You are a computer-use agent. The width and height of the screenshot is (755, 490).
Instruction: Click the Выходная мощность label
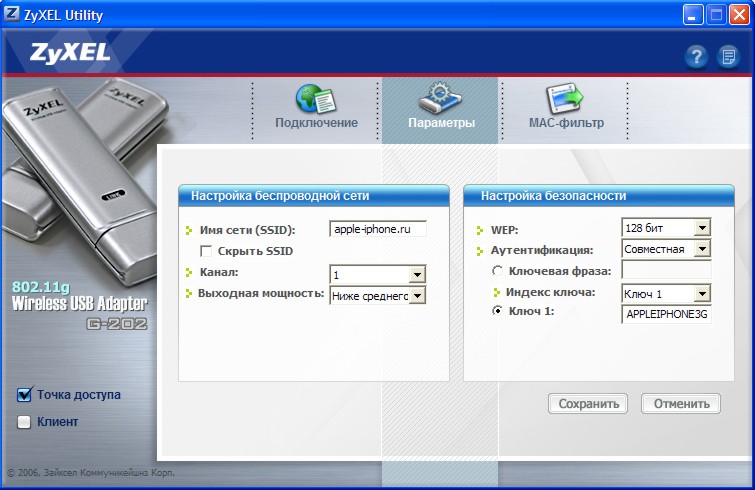pyautogui.click(x=261, y=293)
